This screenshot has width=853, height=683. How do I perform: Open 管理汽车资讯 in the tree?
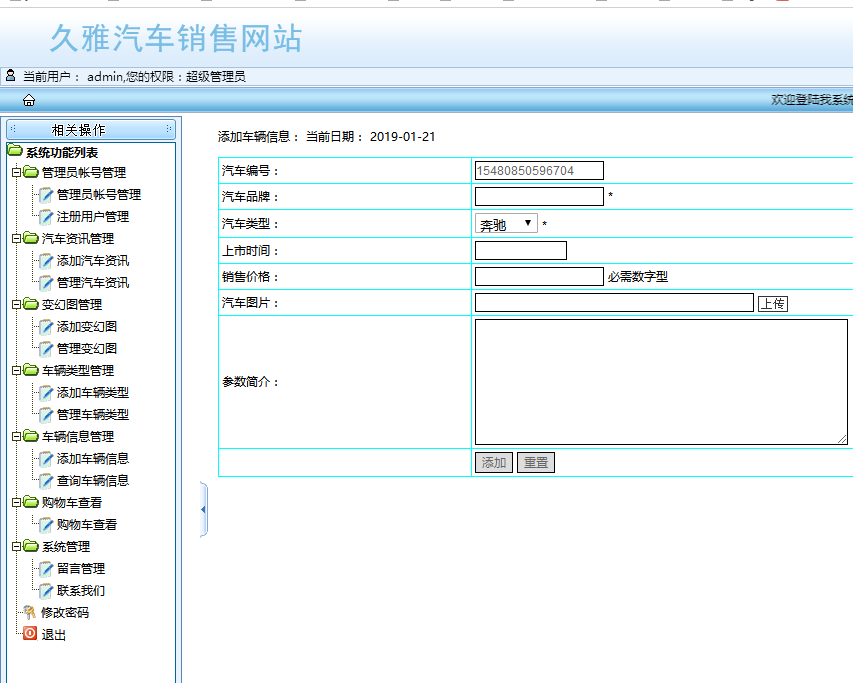tap(92, 283)
